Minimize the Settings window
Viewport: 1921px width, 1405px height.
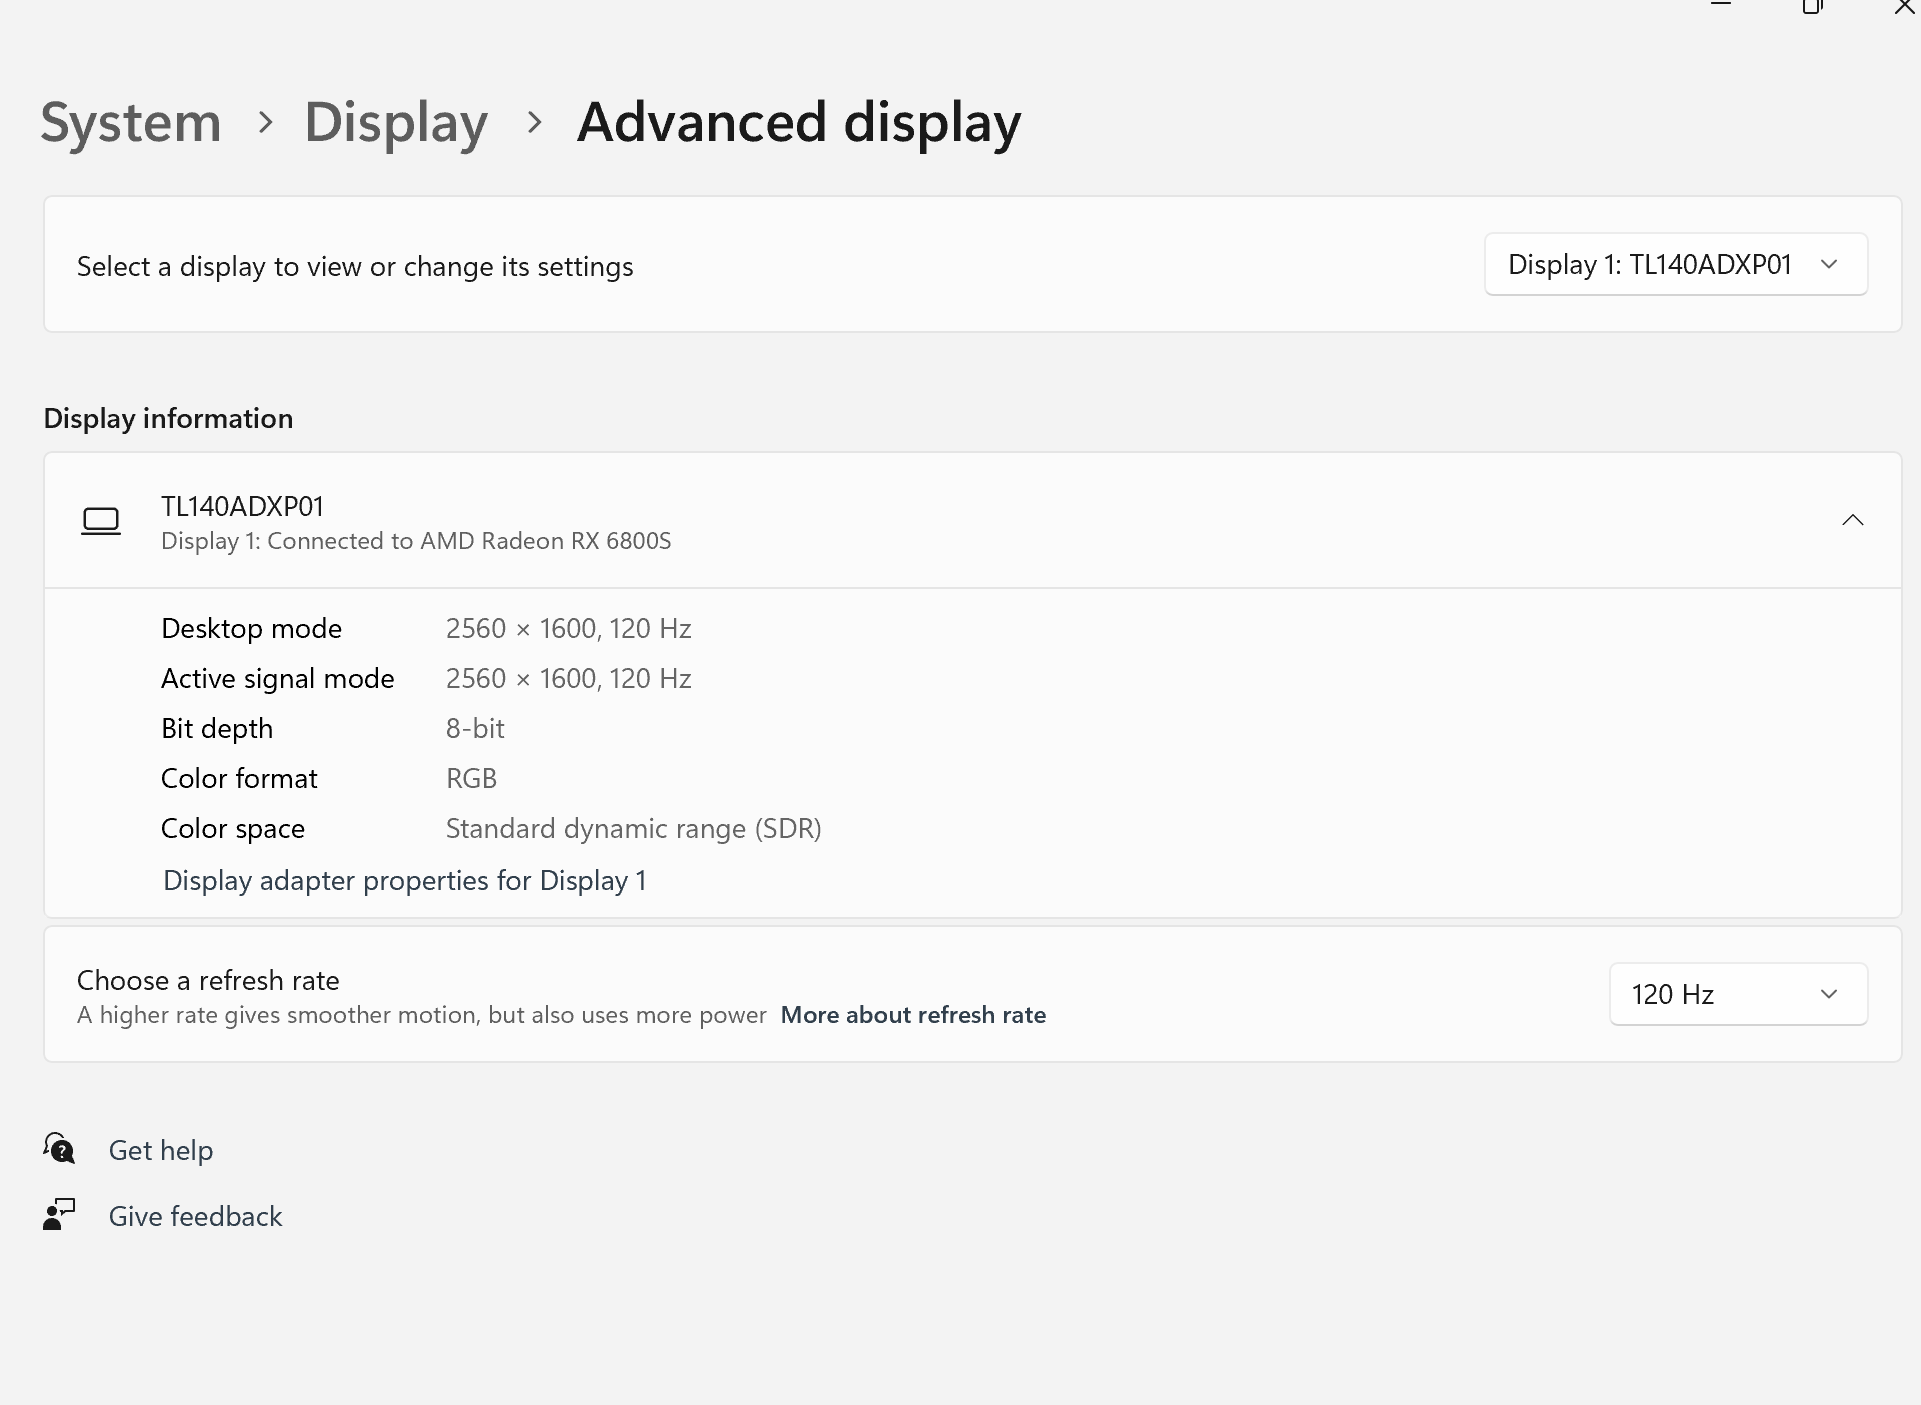click(x=1720, y=5)
